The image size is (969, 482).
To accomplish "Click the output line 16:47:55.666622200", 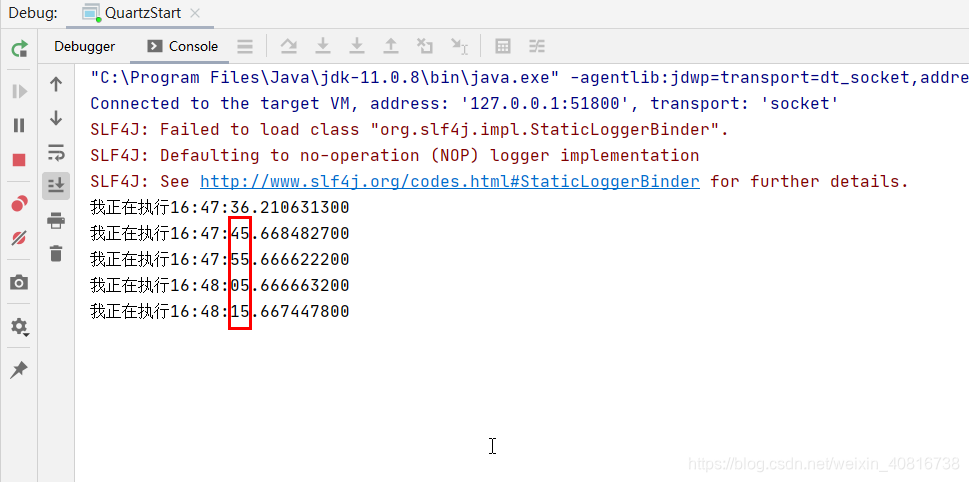I will coord(220,260).
